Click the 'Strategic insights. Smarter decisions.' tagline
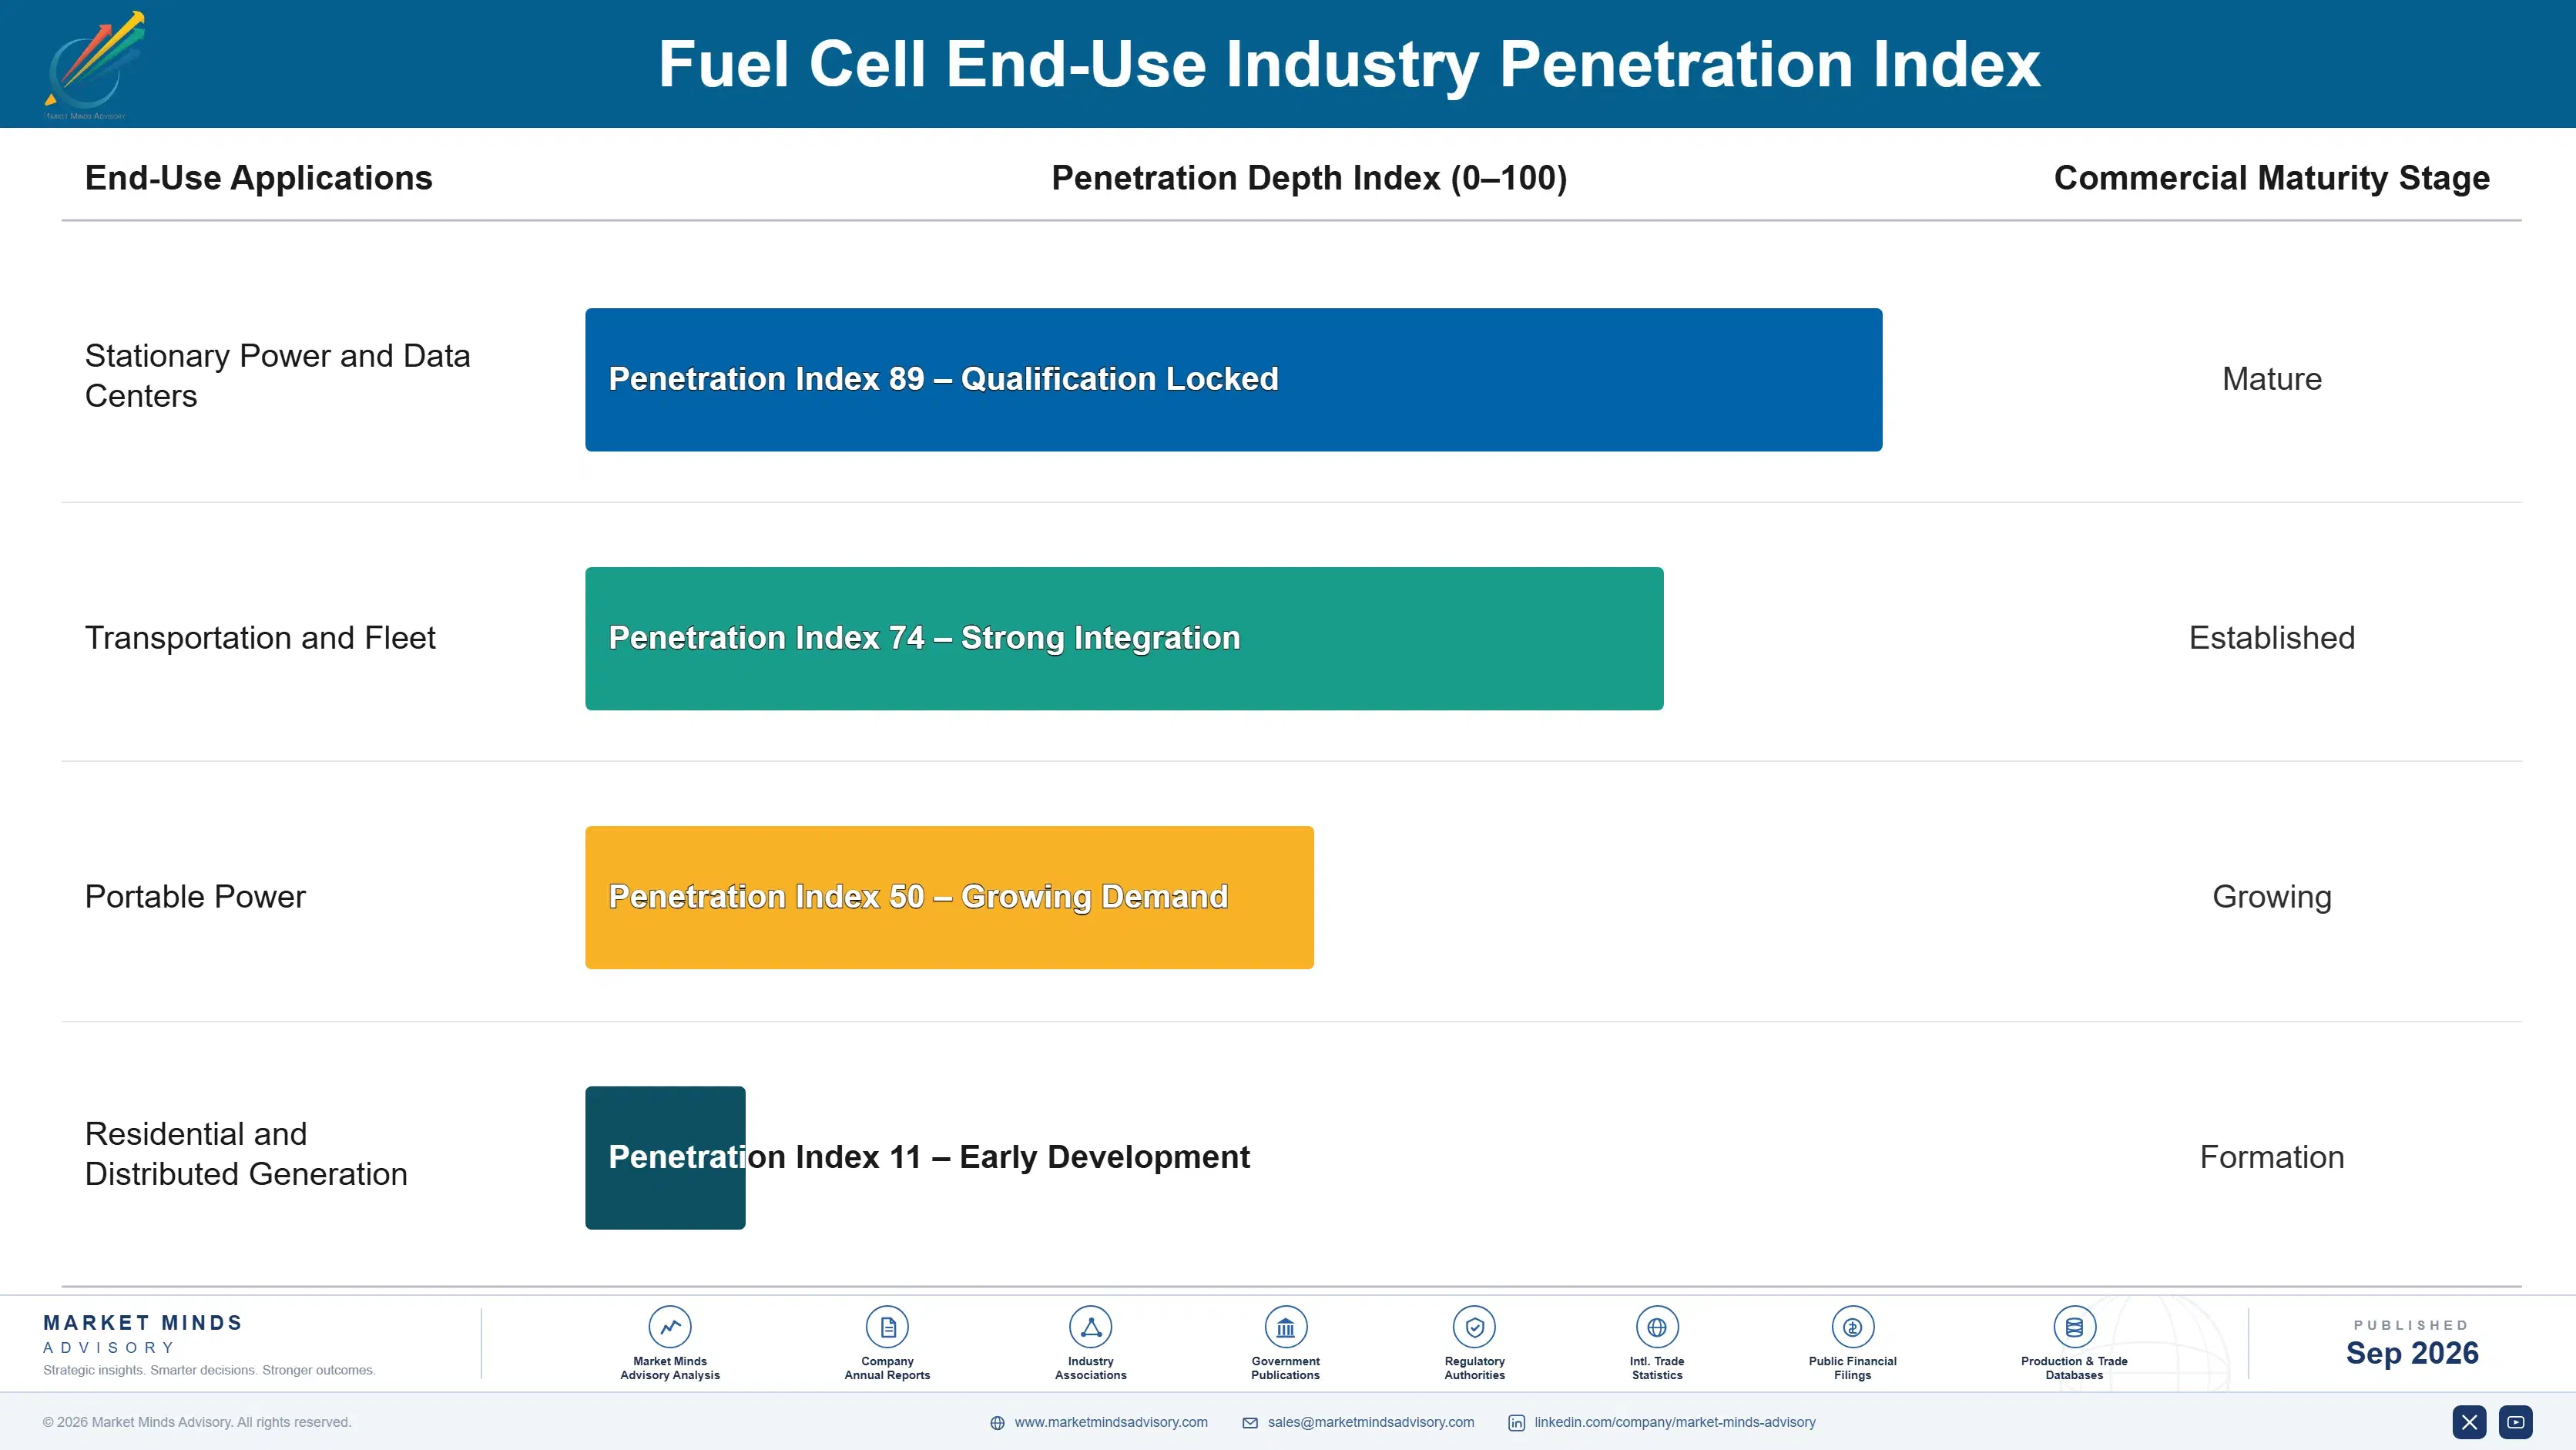 tap(209, 1370)
